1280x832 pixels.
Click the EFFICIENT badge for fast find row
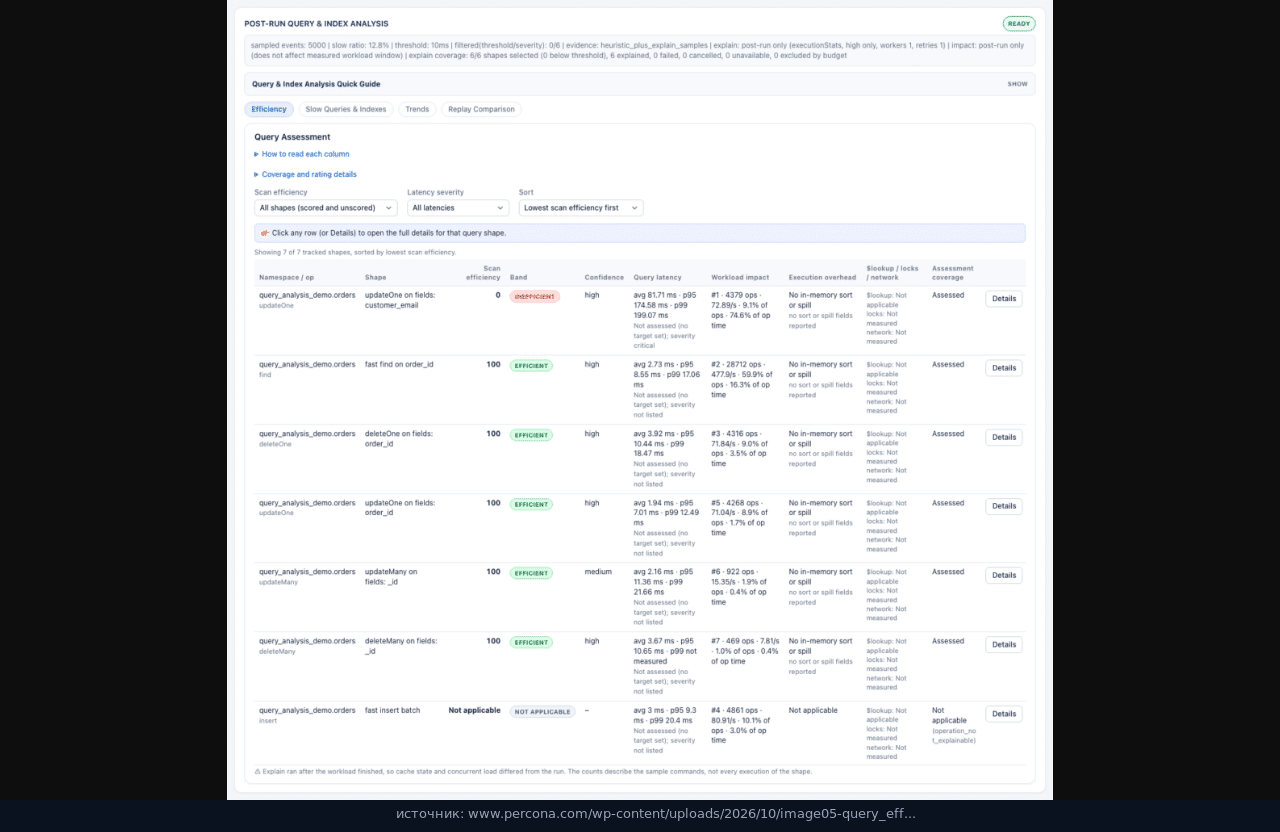click(x=531, y=366)
